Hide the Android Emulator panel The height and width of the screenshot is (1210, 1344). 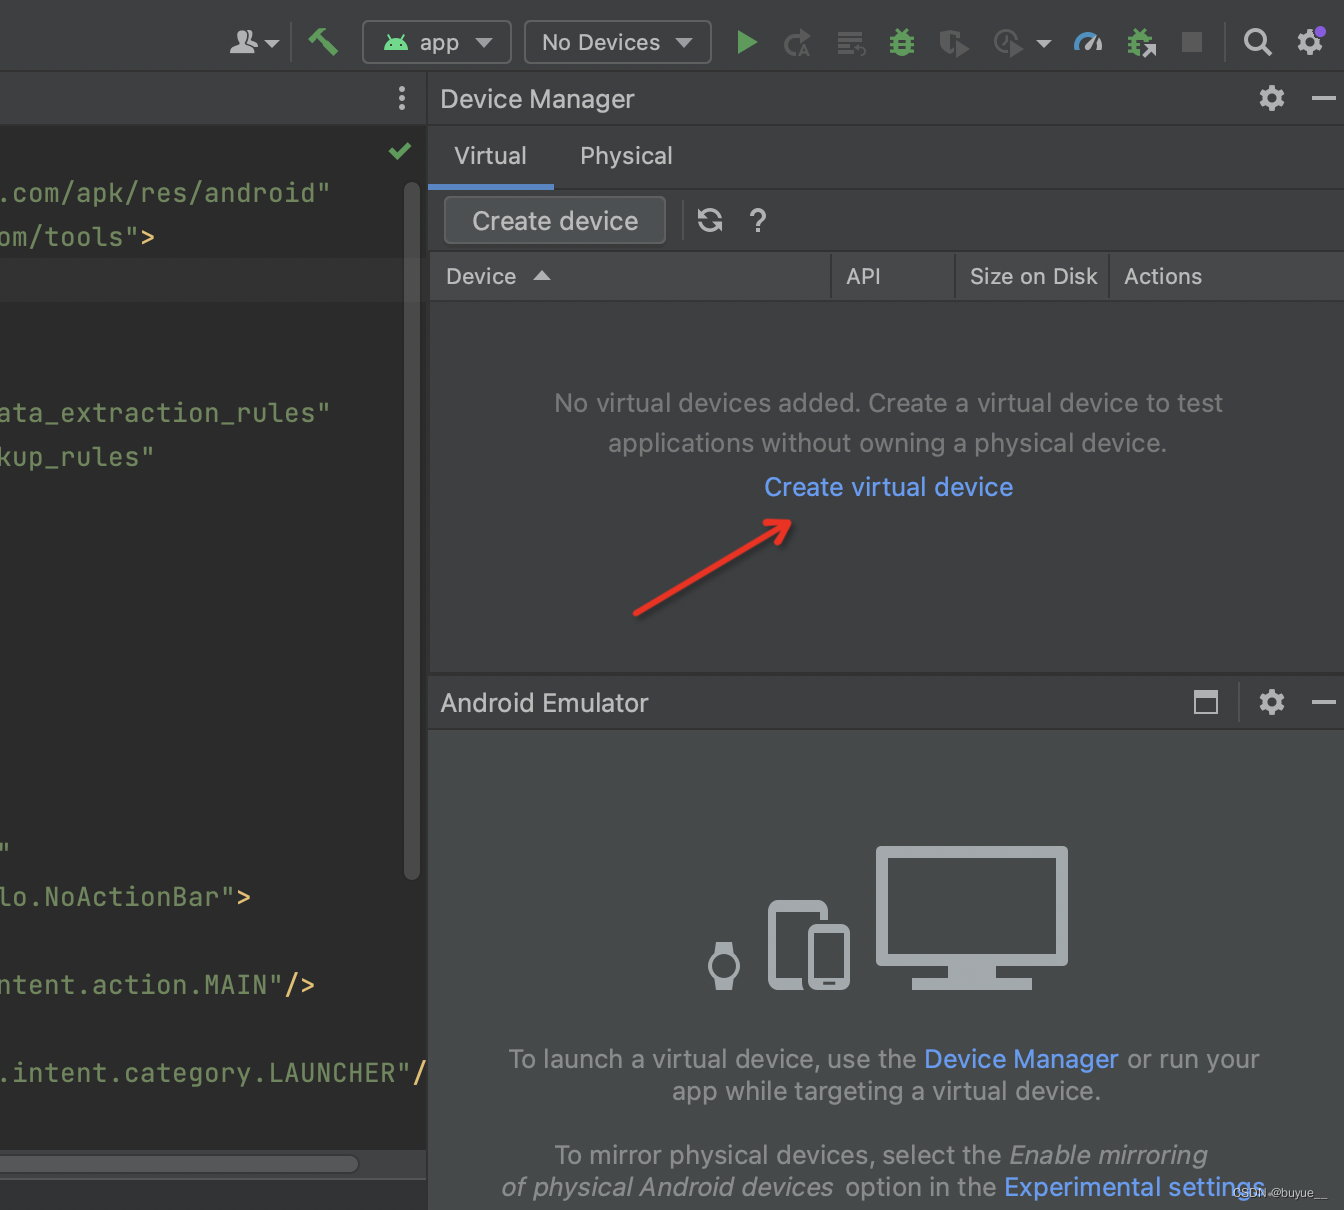click(1324, 702)
